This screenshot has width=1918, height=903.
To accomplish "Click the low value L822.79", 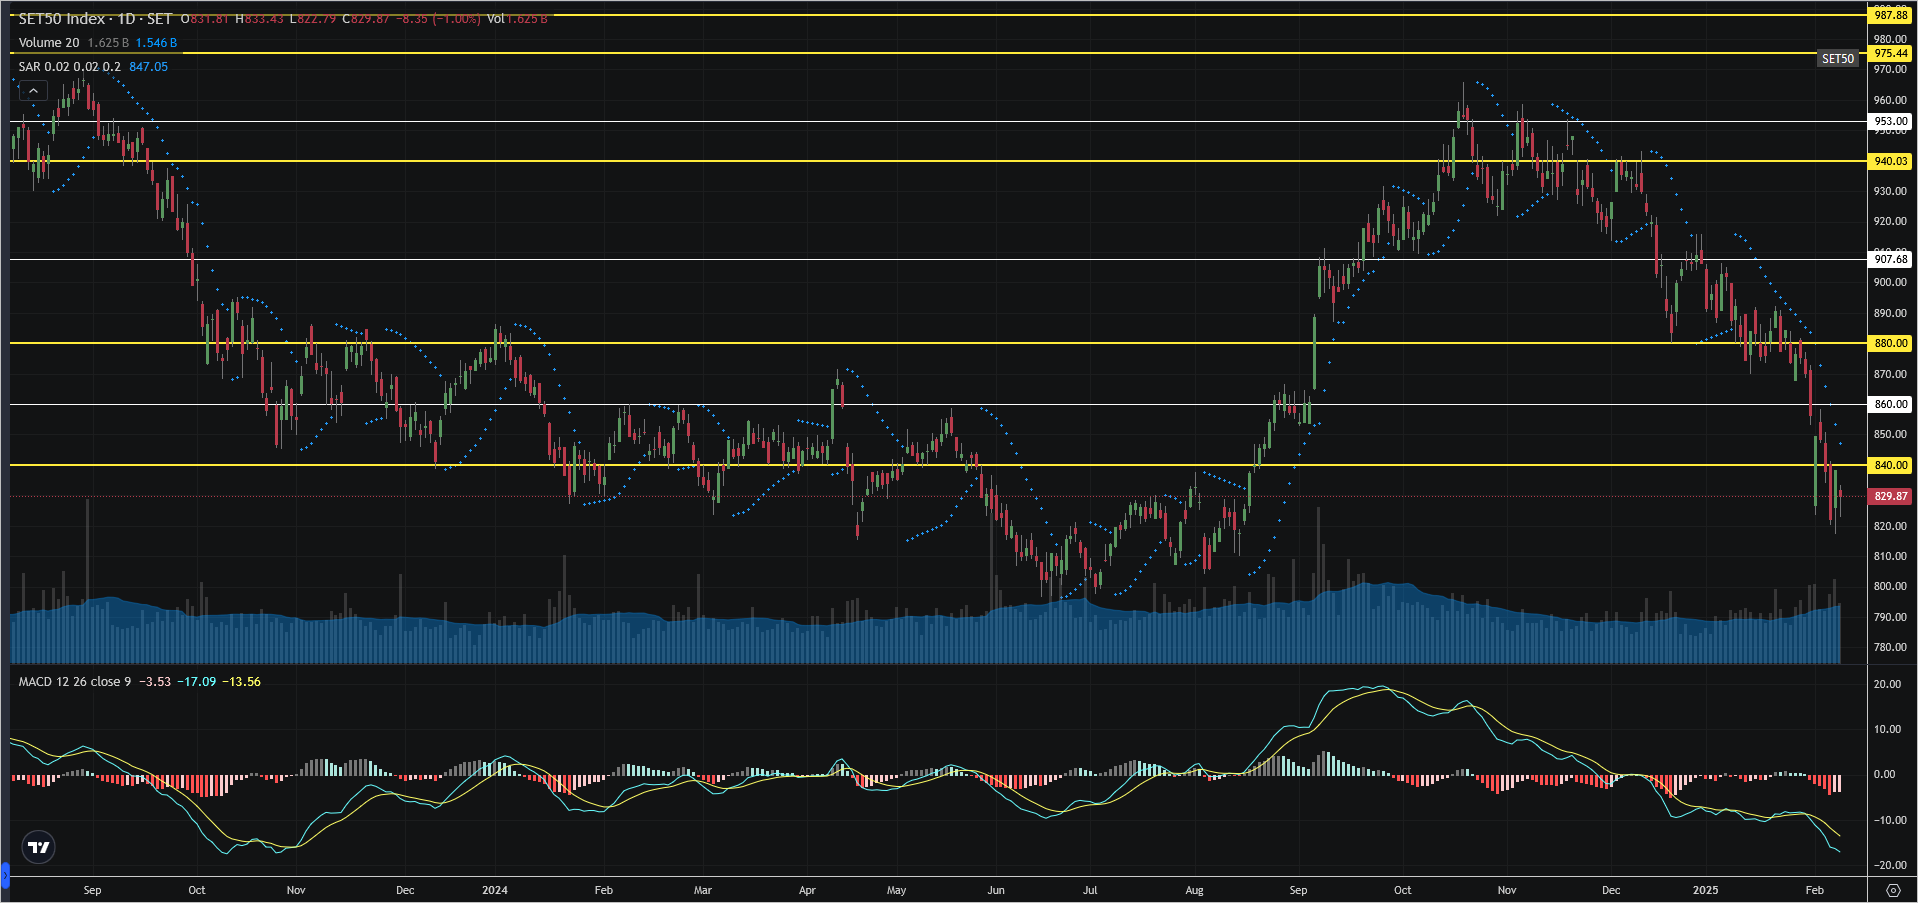I will 313,19.
